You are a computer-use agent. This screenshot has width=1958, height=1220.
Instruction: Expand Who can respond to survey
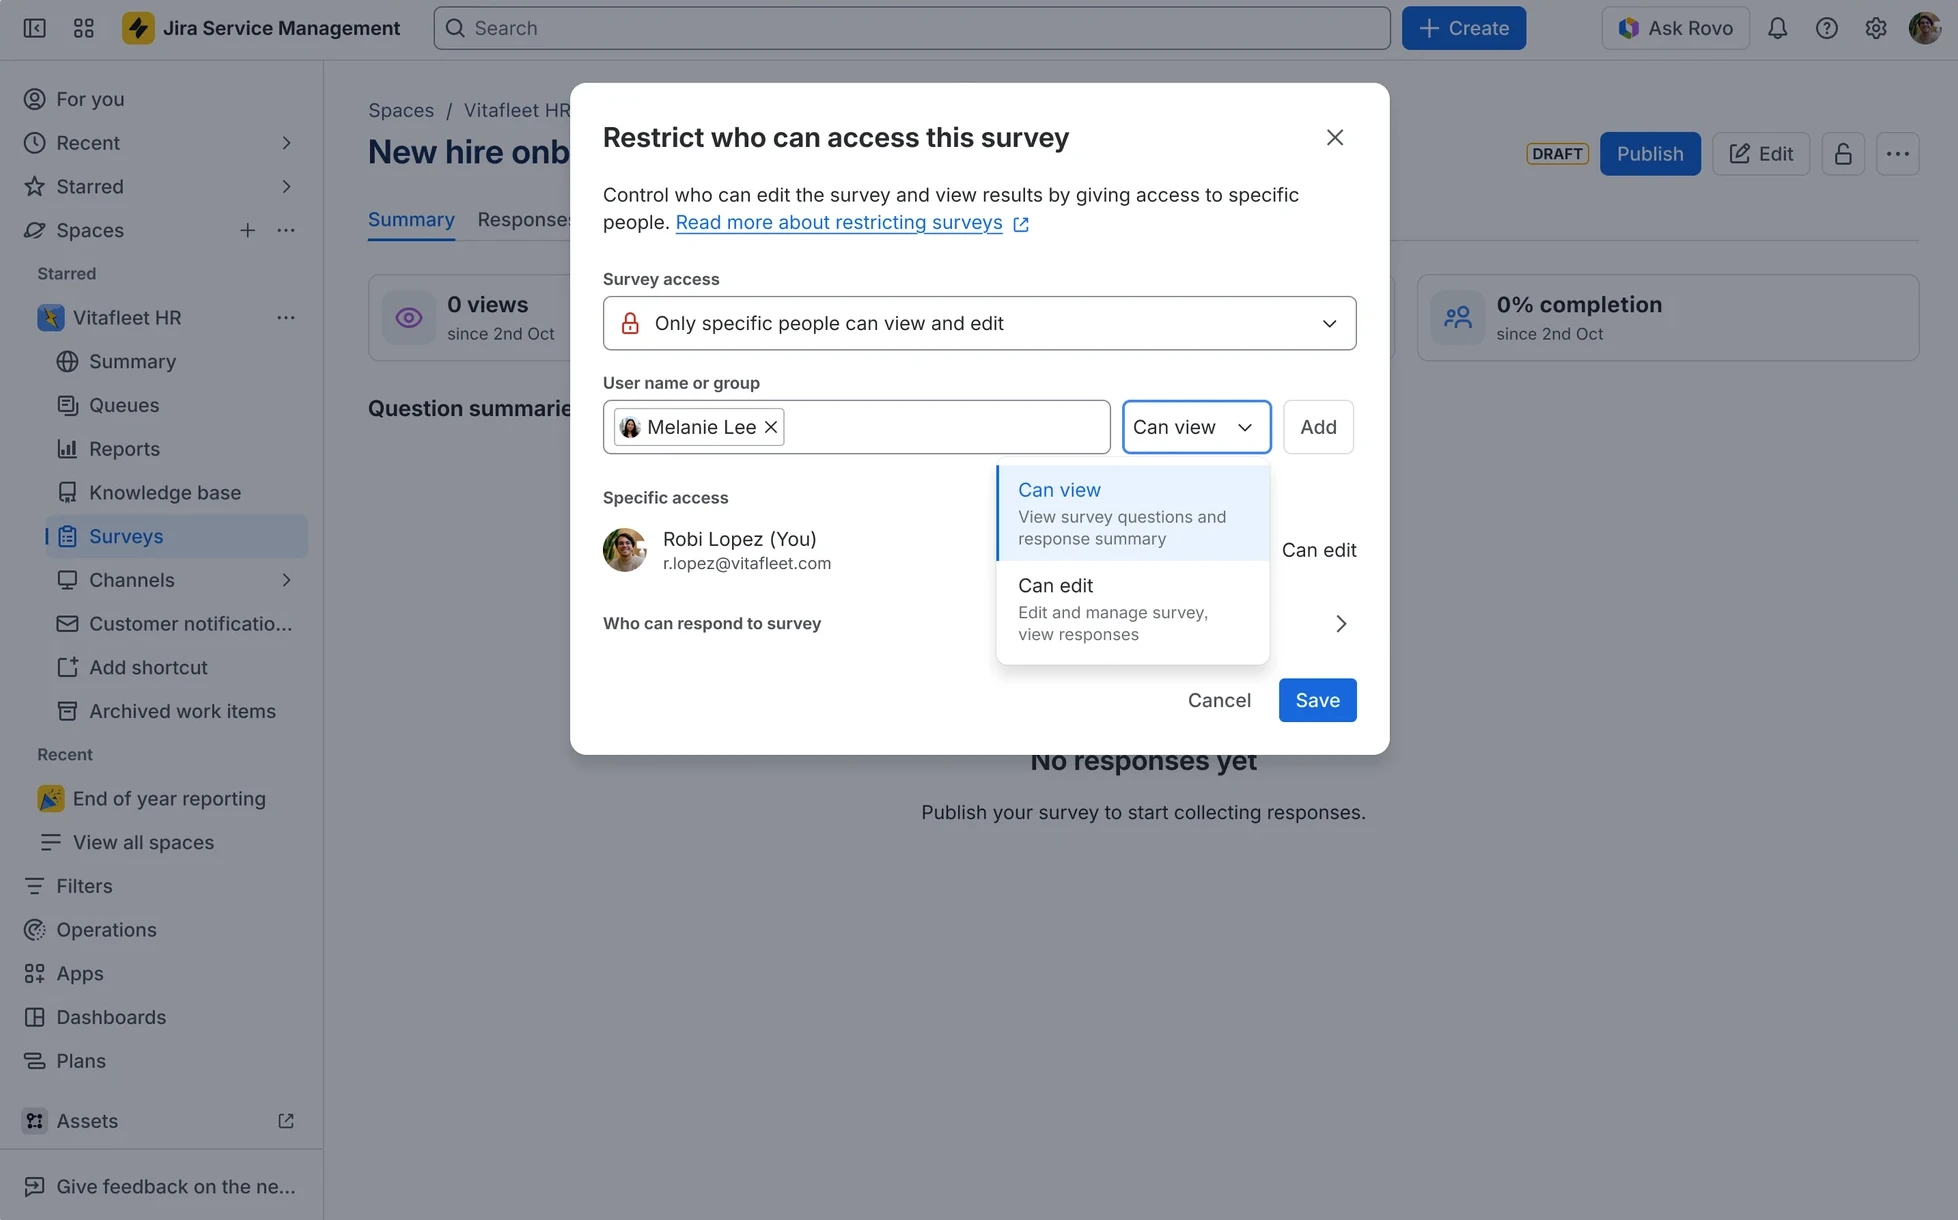click(x=1340, y=624)
